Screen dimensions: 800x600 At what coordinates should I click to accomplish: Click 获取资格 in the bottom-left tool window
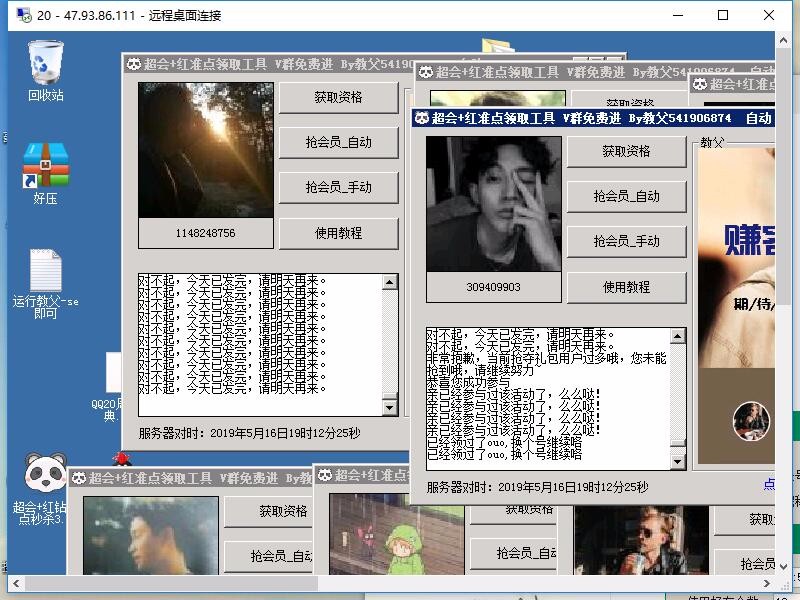pyautogui.click(x=268, y=512)
